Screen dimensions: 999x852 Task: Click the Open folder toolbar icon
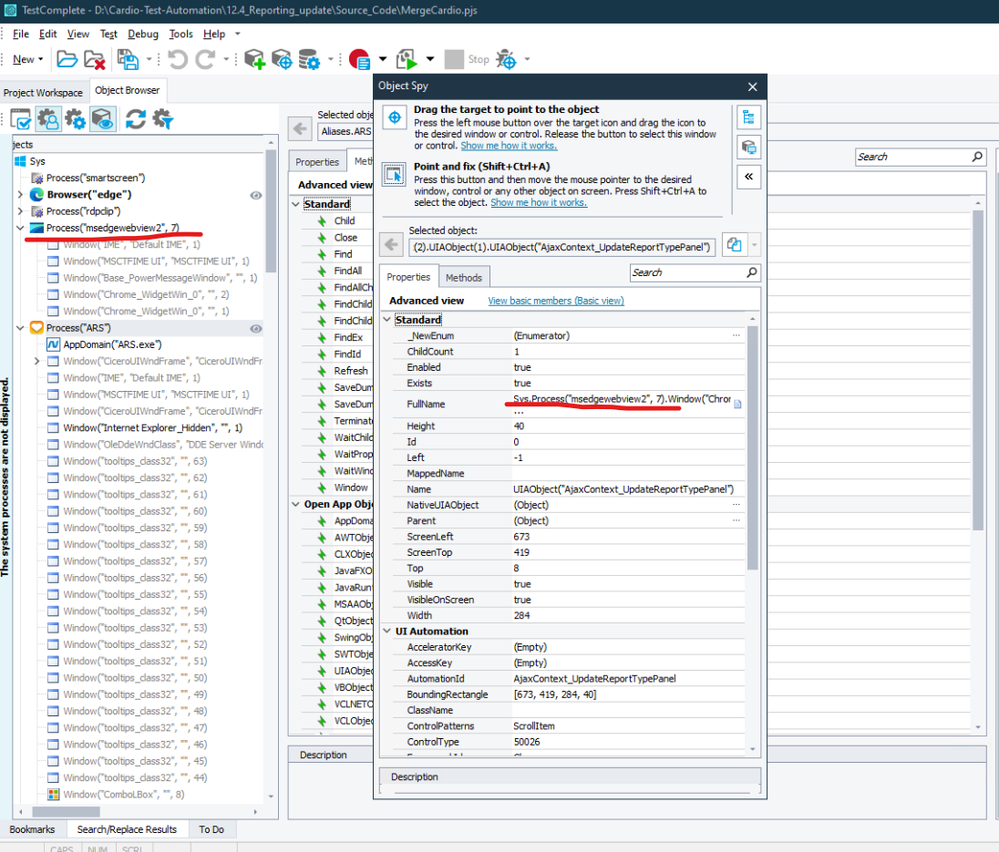point(67,60)
